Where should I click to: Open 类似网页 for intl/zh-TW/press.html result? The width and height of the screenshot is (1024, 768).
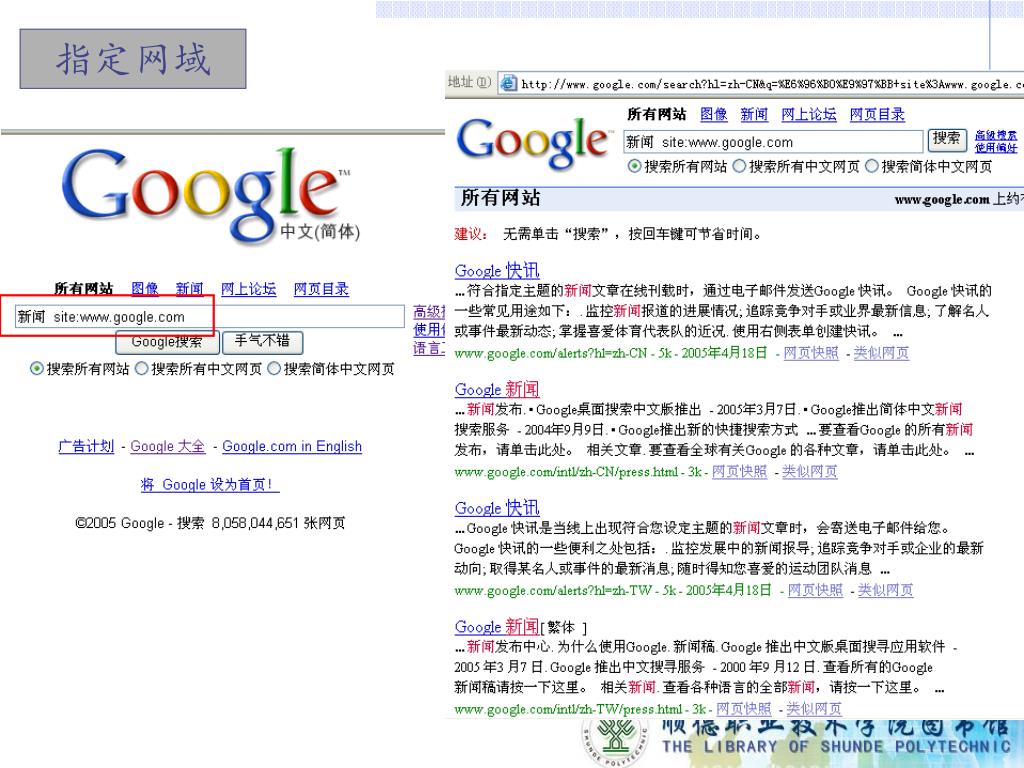coord(814,709)
